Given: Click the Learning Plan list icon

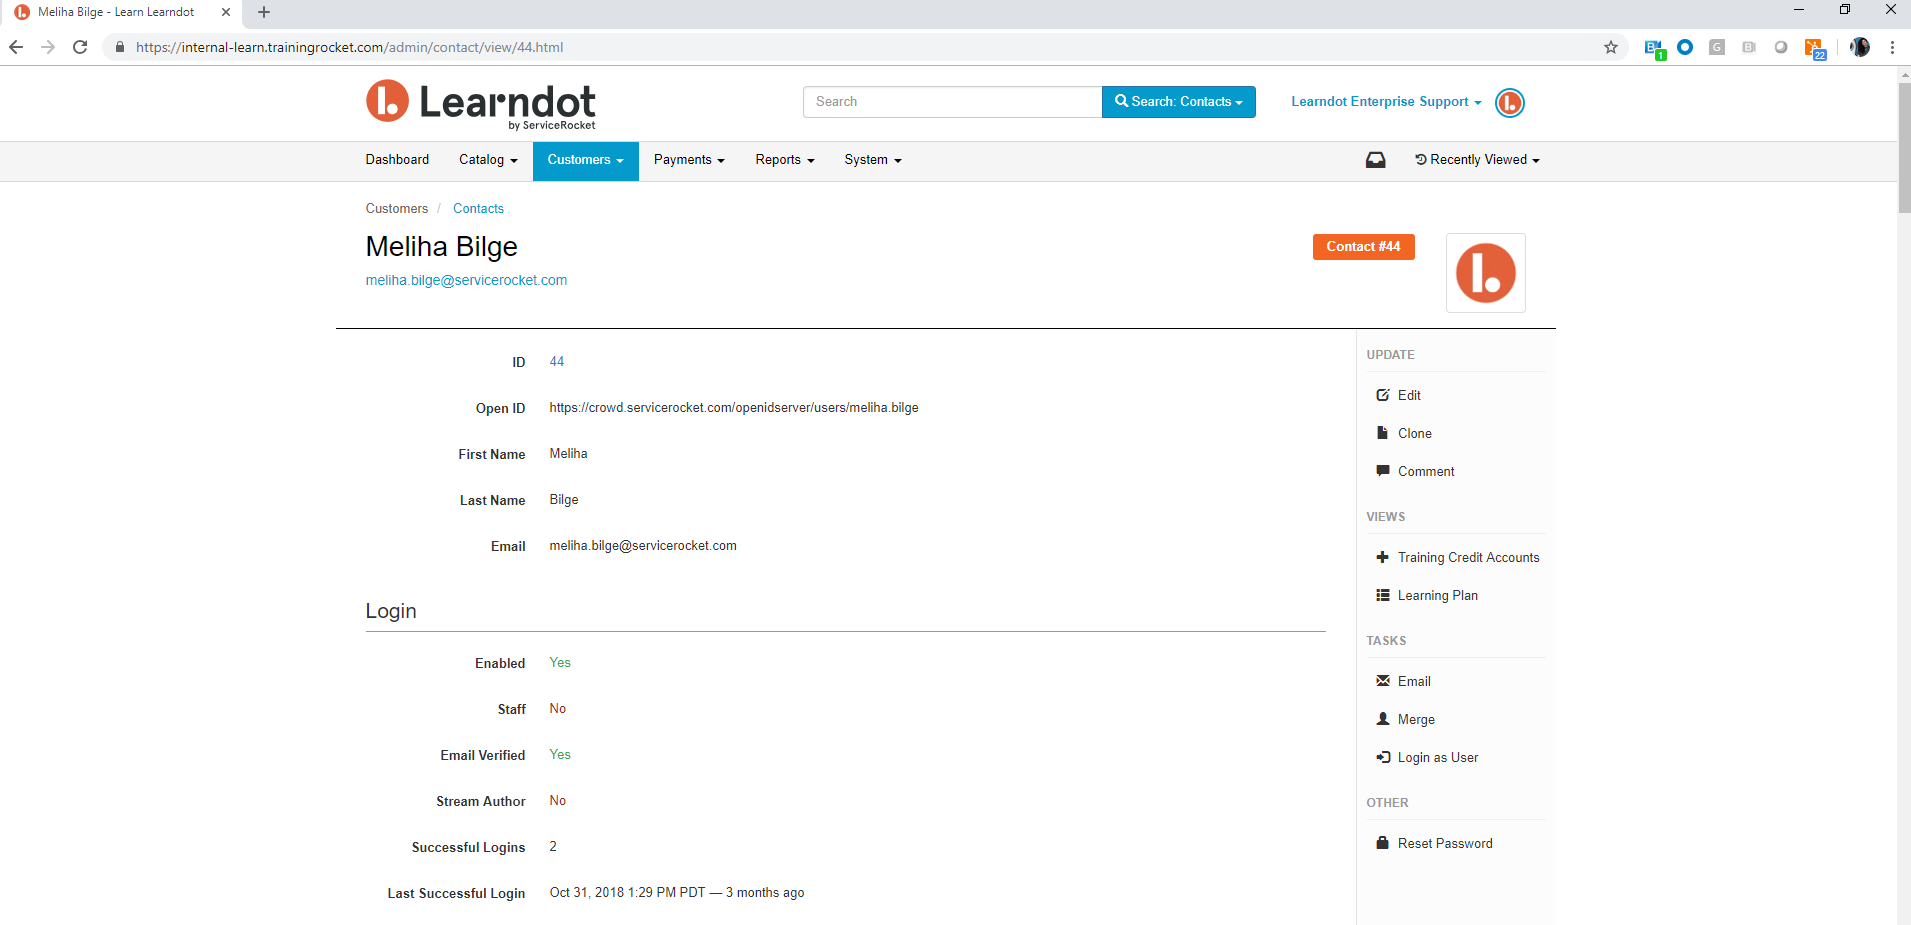Looking at the screenshot, I should coord(1382,595).
